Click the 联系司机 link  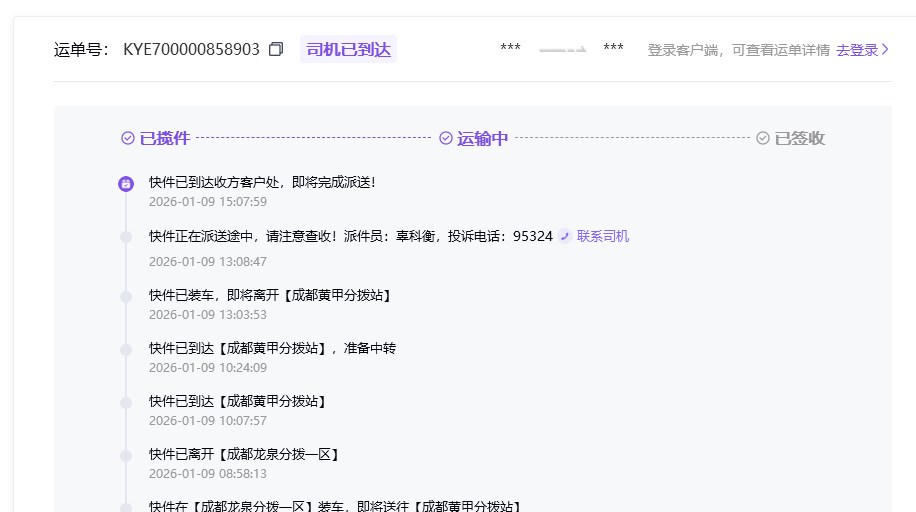603,237
